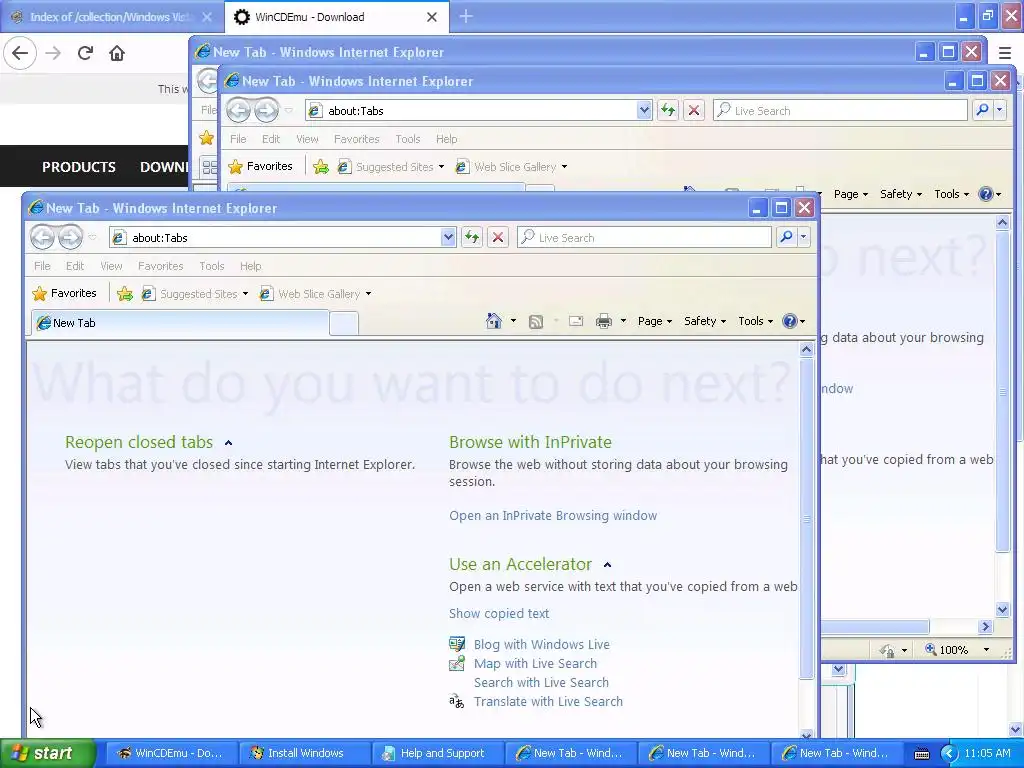Select New Tab tab in front IE window
This screenshot has height=768, width=1024.
click(x=180, y=323)
